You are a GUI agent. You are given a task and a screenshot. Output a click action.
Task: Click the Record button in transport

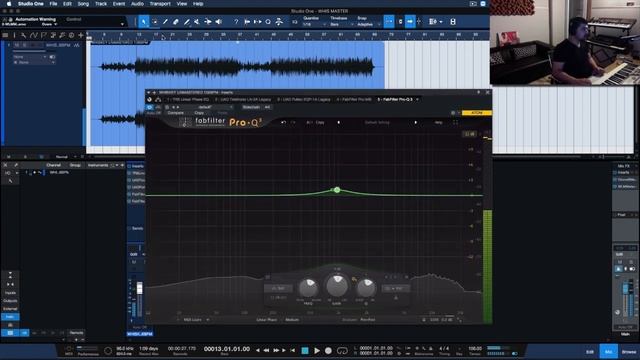328,351
